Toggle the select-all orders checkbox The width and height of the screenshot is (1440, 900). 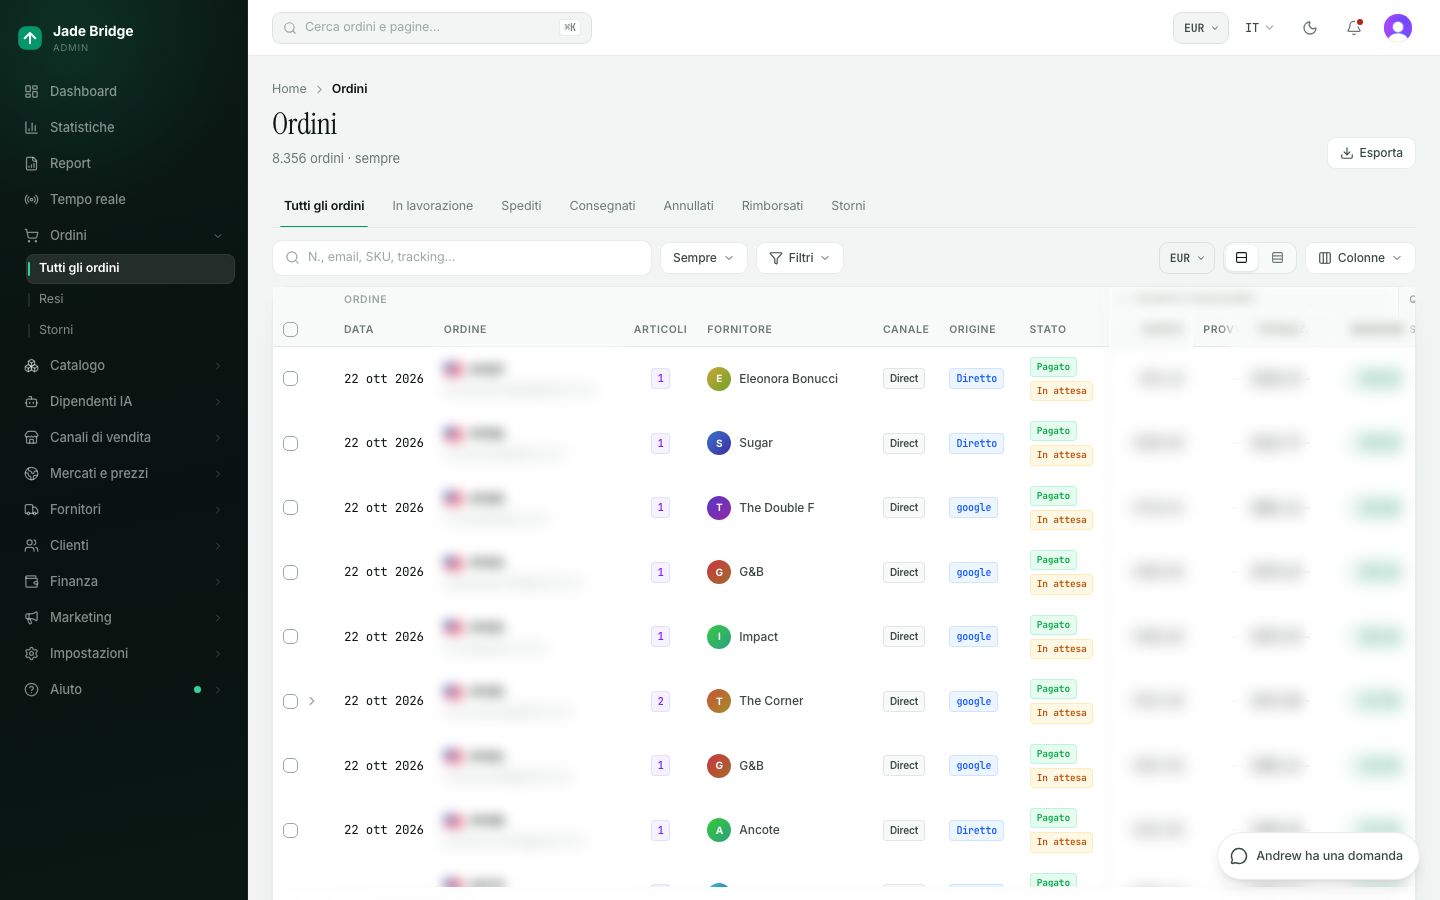click(291, 330)
